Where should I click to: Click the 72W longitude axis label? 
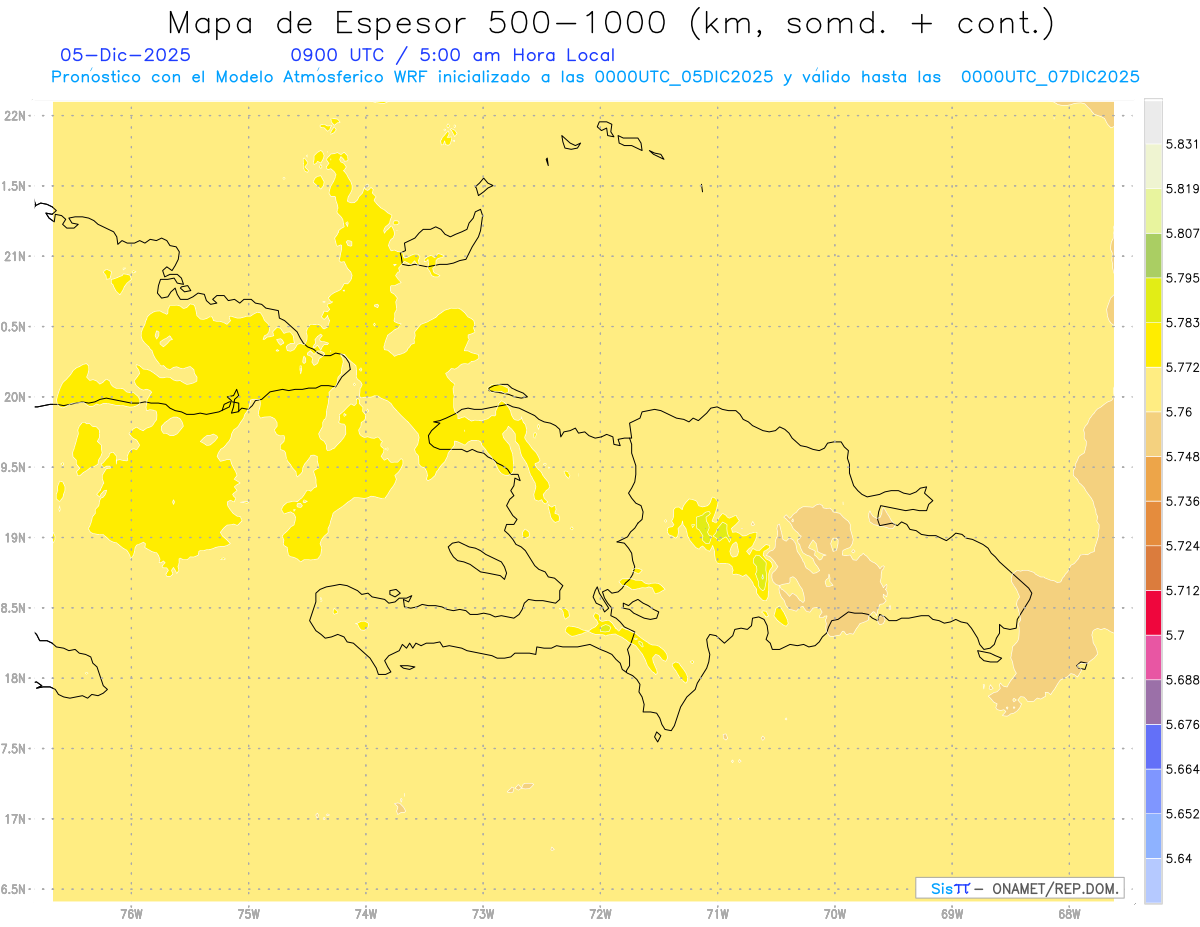point(600,914)
